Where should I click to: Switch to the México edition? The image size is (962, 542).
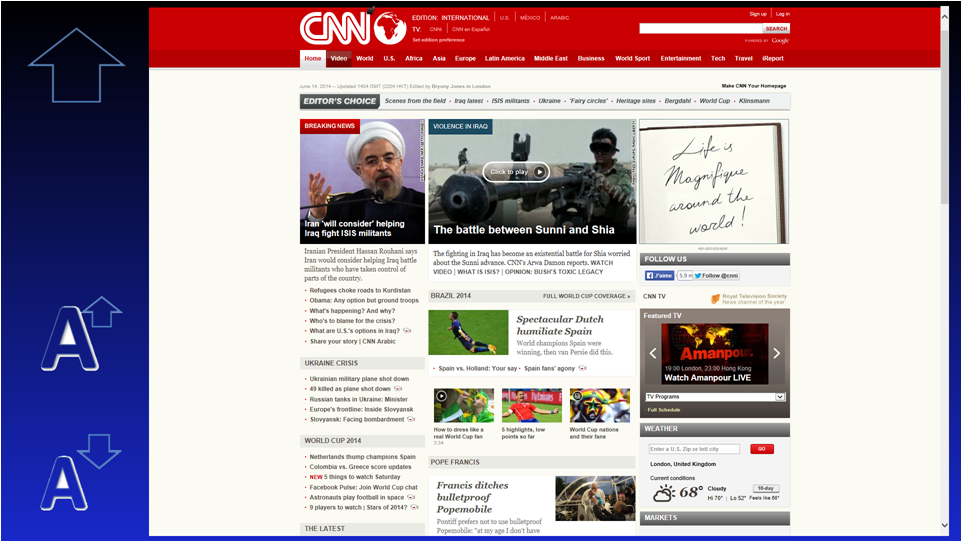pos(530,18)
